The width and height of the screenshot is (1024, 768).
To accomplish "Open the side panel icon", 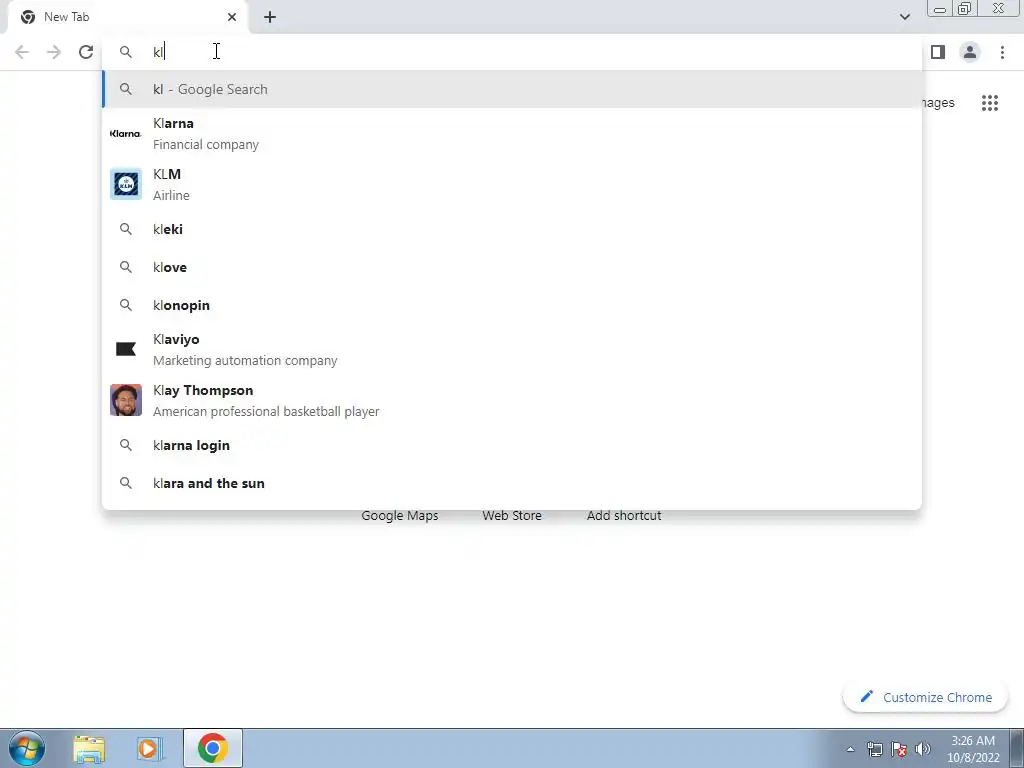I will pos(938,52).
